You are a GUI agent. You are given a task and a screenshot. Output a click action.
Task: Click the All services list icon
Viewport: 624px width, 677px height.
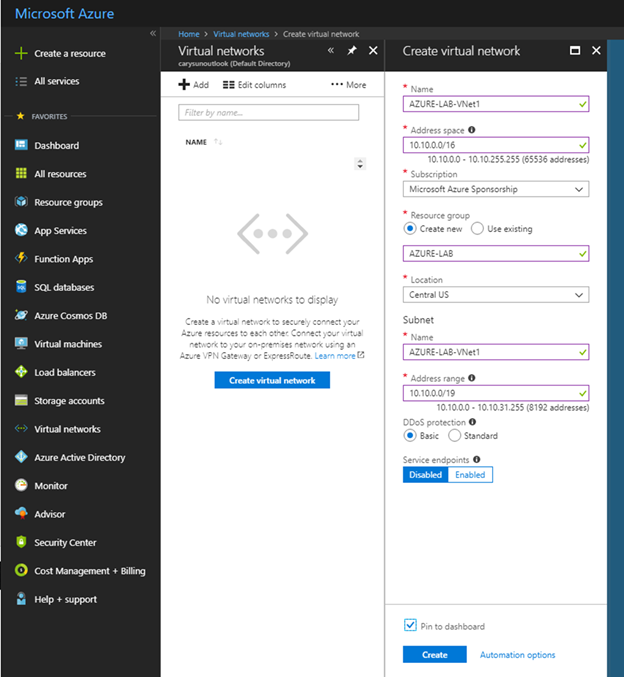click(21, 81)
